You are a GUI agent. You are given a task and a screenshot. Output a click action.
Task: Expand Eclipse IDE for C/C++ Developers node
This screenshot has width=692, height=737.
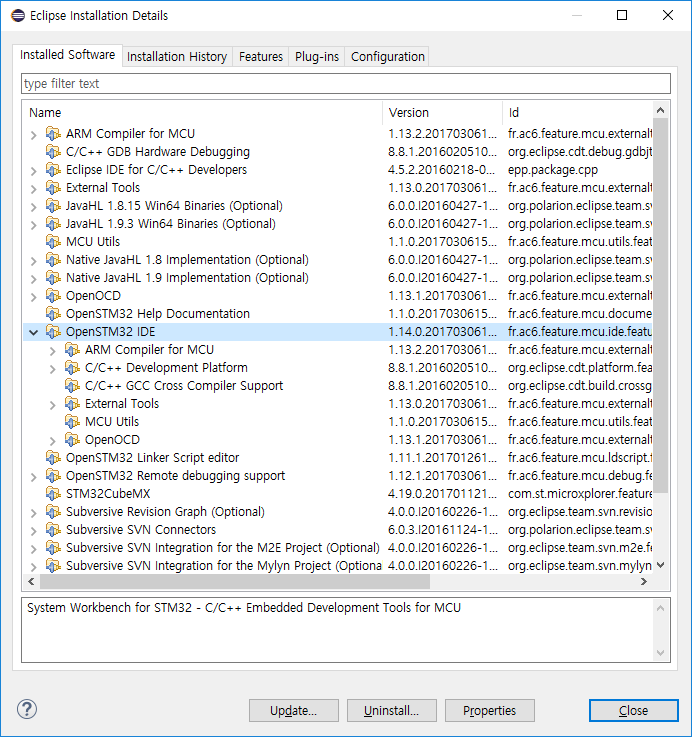tap(33, 171)
